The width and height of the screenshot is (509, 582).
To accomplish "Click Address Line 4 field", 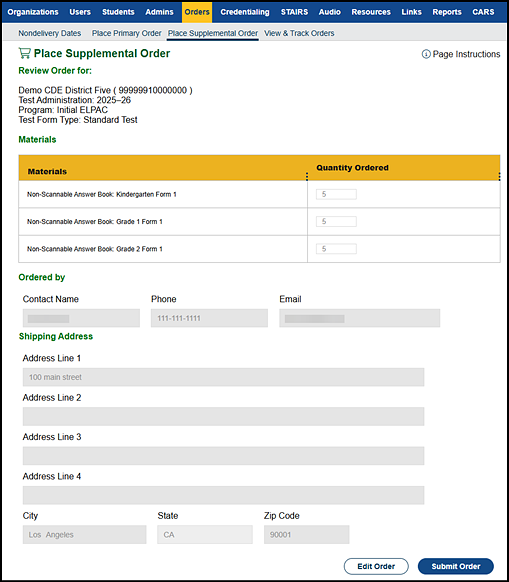I will coord(223,495).
